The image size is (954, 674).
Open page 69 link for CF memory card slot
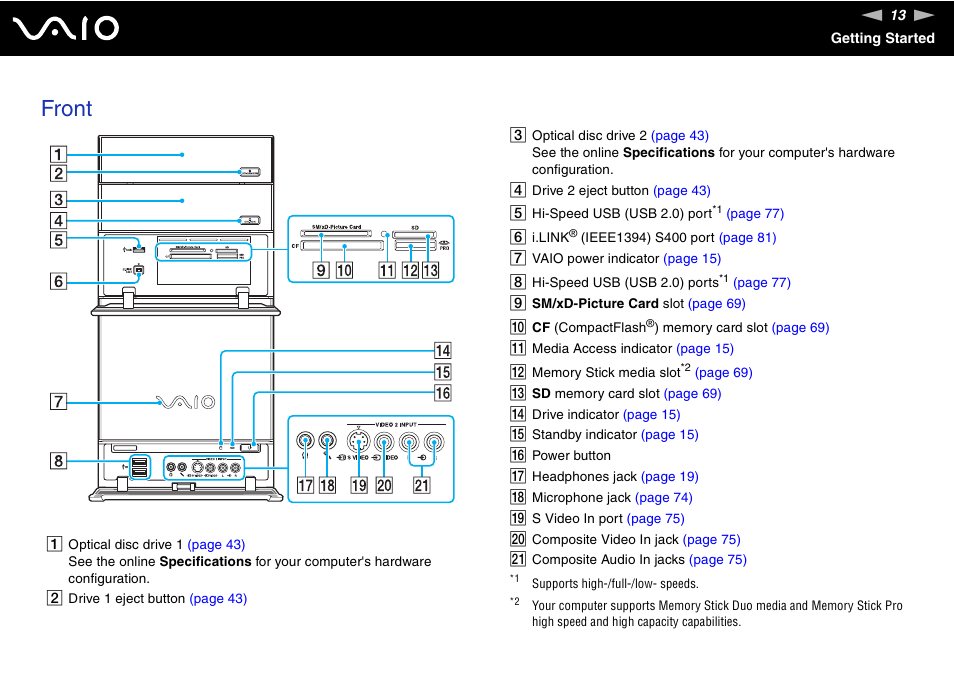800,328
